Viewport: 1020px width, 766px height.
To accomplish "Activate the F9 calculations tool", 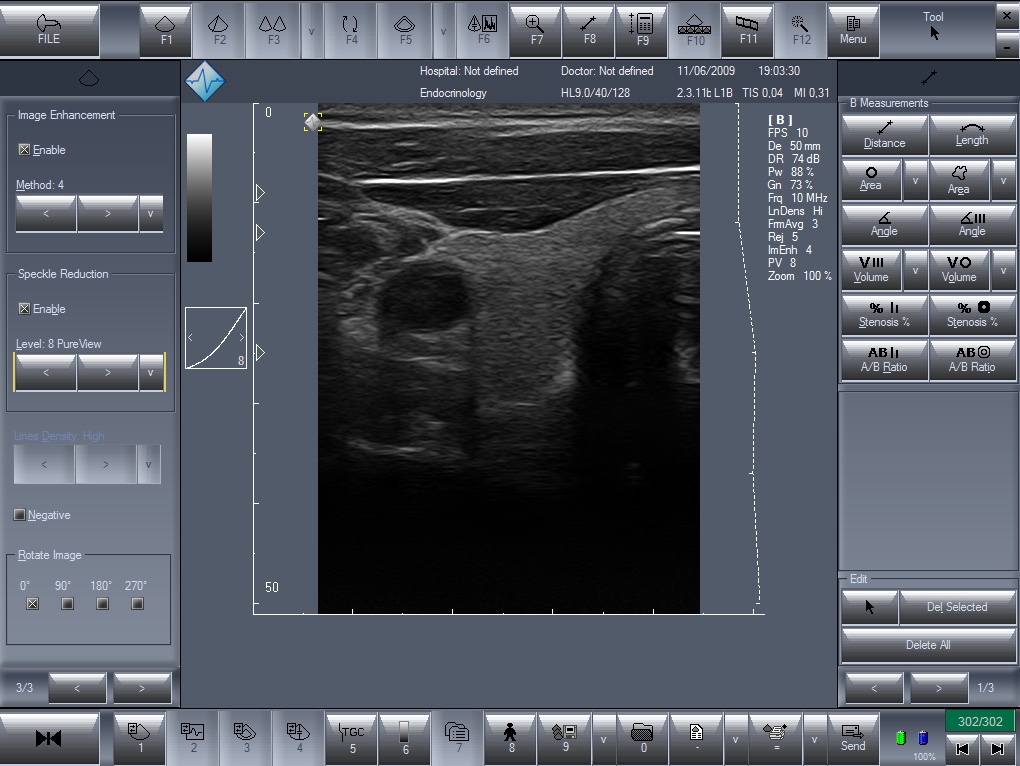I will click(x=642, y=30).
